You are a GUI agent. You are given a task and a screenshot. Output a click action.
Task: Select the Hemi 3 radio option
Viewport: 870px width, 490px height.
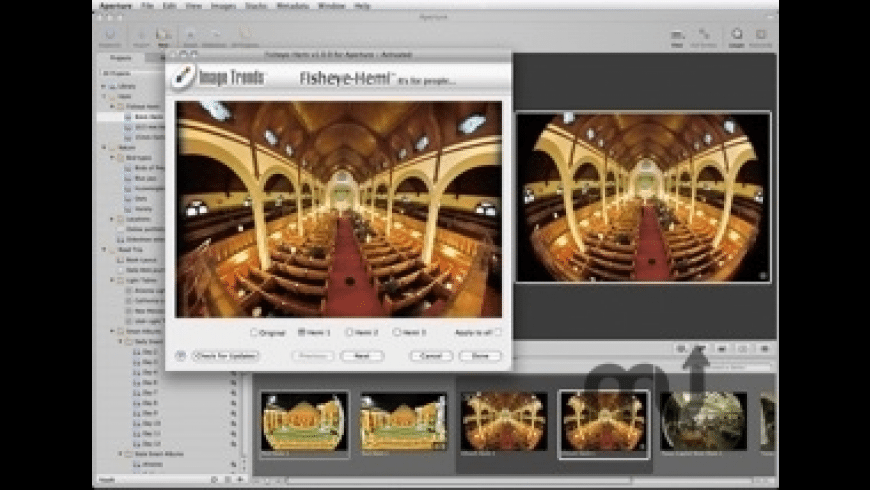(396, 332)
